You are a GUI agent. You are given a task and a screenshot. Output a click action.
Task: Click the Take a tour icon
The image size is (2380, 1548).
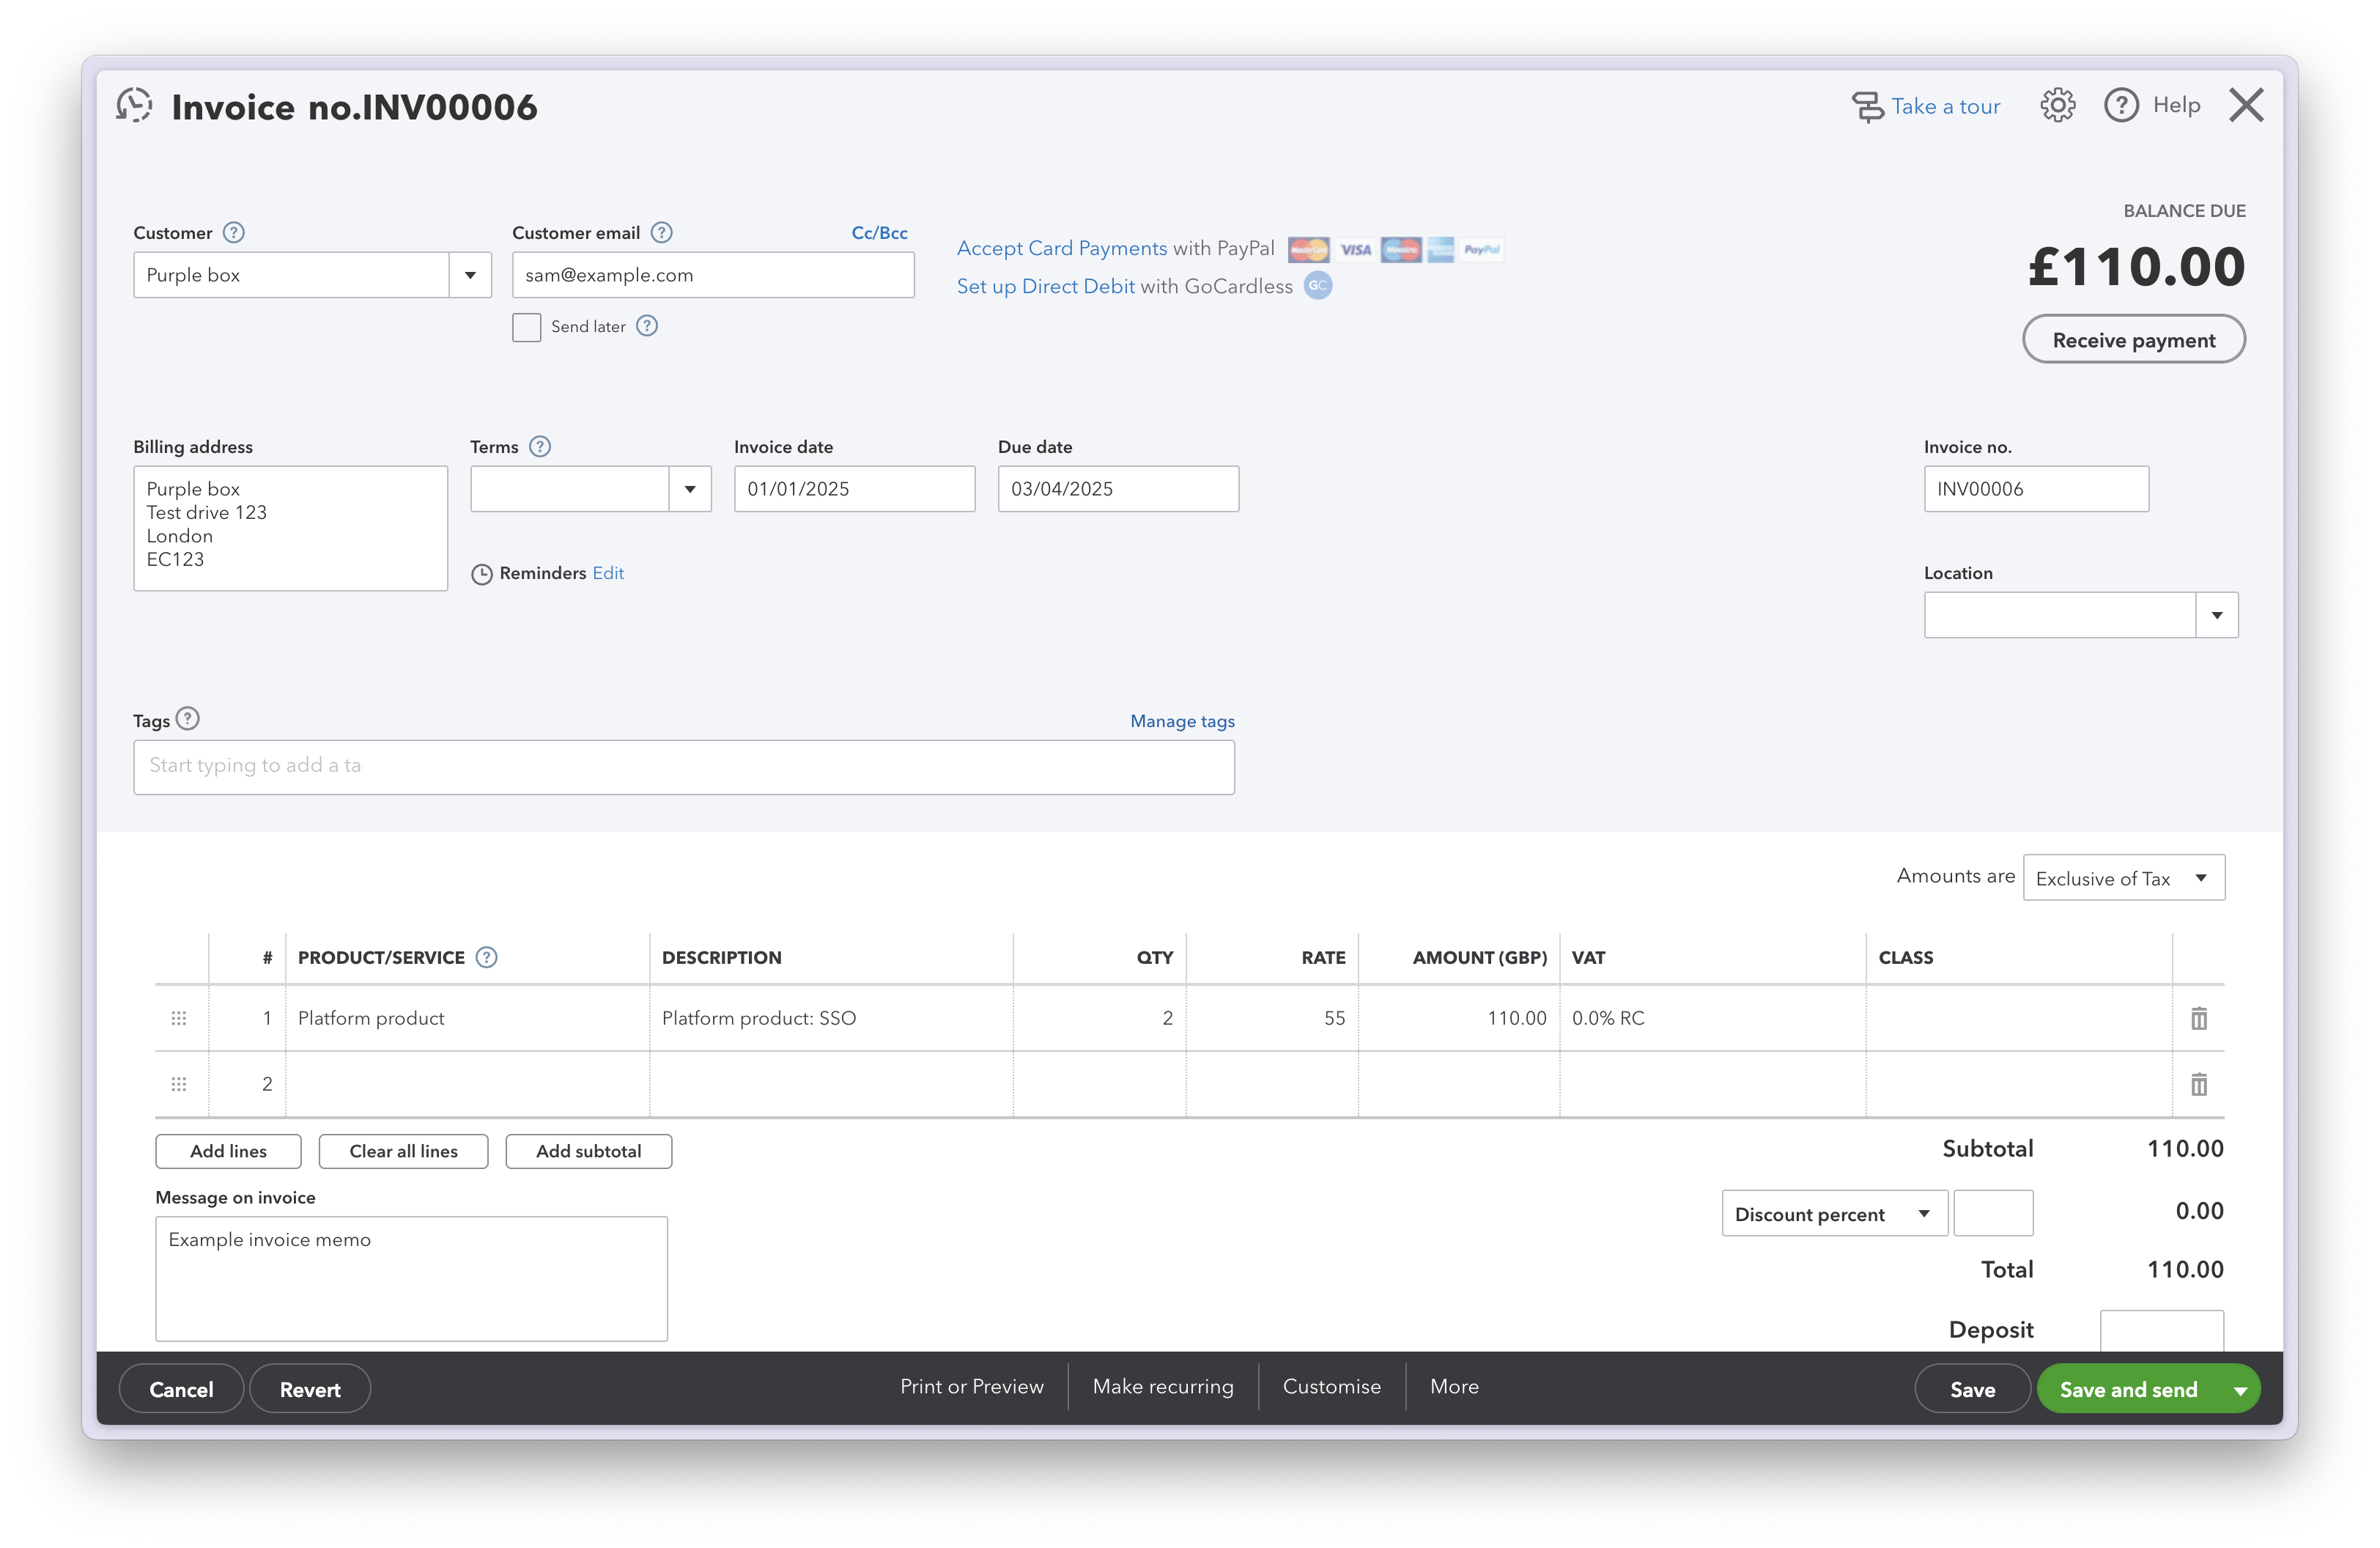[1867, 106]
